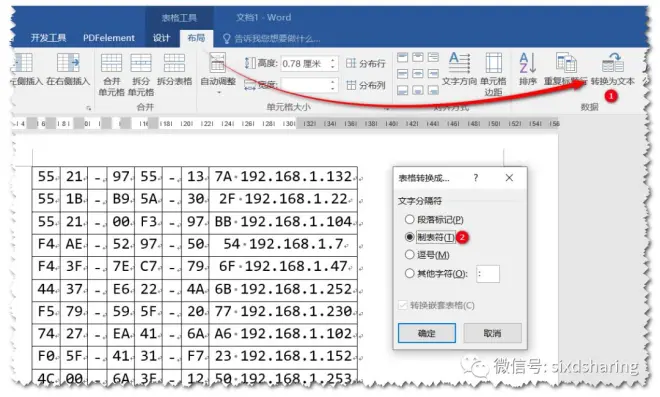
Task: Click the B9 cell in table
Action: tap(121, 199)
